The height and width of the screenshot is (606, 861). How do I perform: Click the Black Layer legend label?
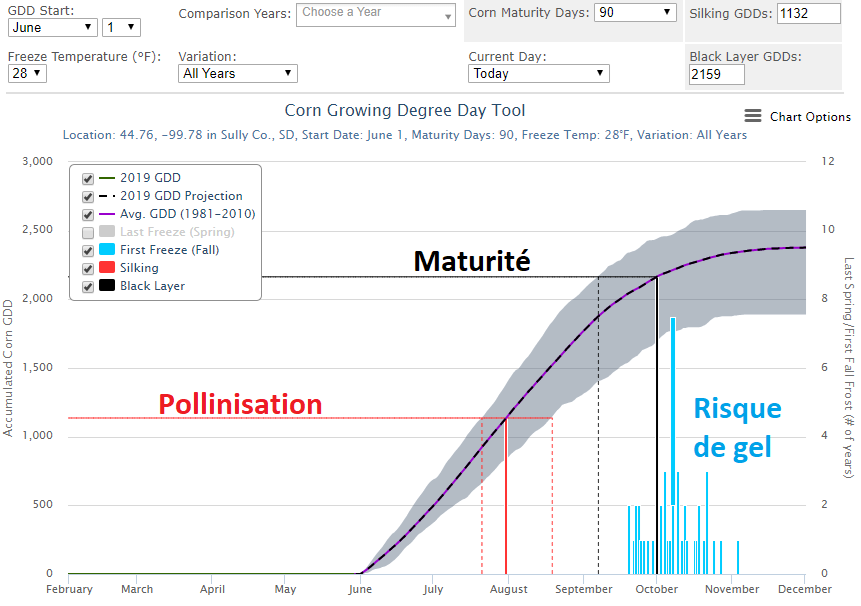tap(152, 286)
